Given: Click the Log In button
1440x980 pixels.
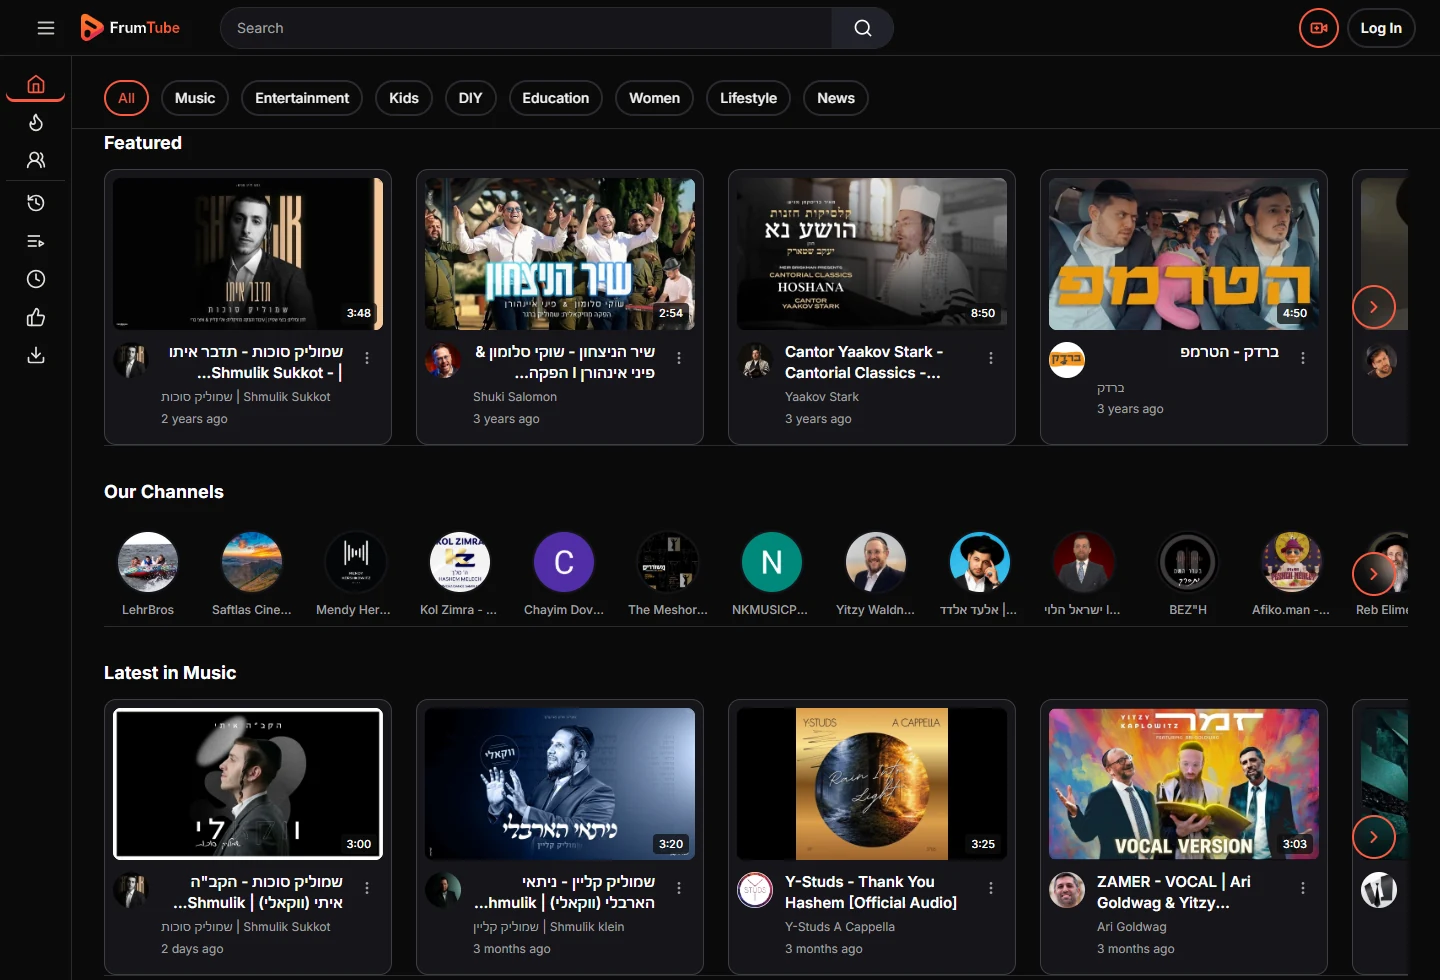Looking at the screenshot, I should click(1381, 28).
